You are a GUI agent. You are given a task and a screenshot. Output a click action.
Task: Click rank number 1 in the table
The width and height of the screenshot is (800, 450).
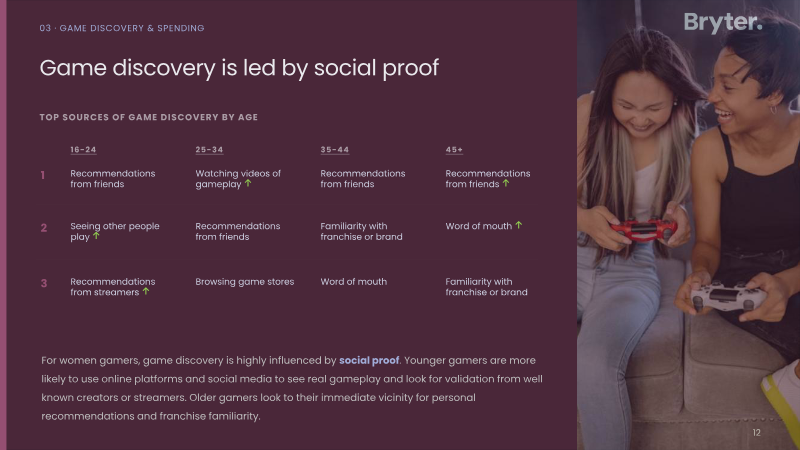[x=43, y=176]
